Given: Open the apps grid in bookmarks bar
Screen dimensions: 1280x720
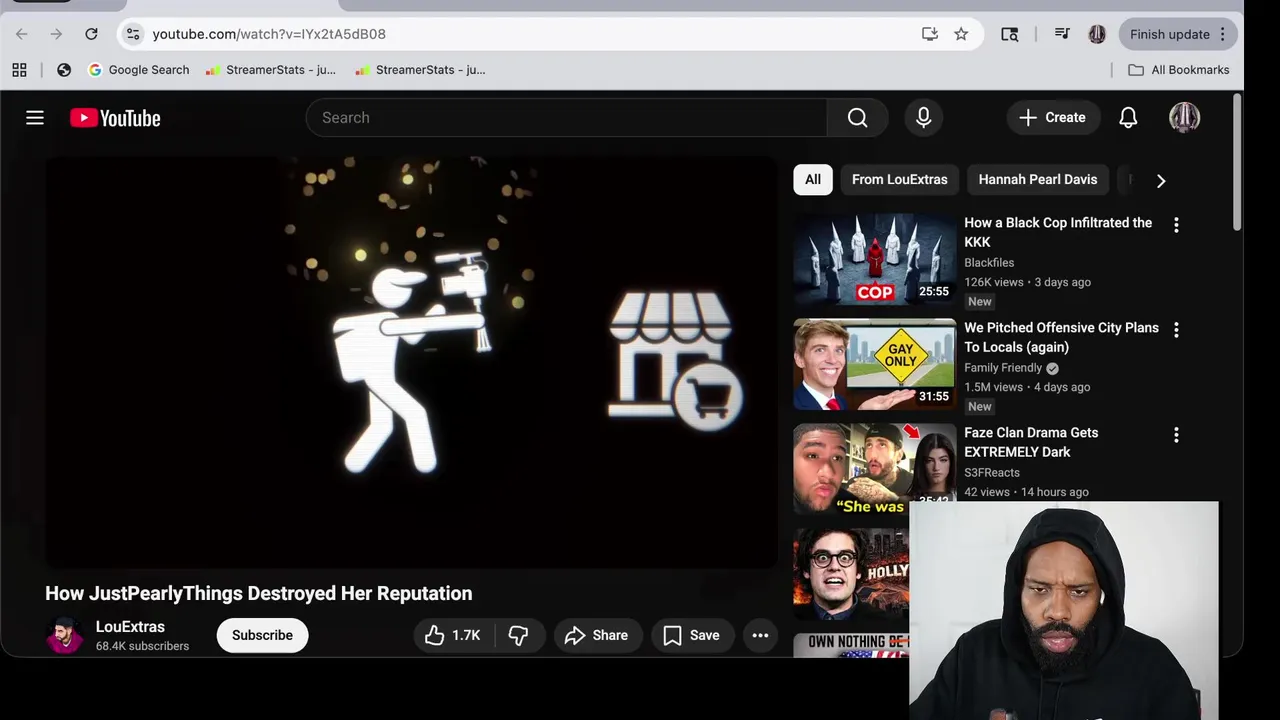Looking at the screenshot, I should click(x=19, y=70).
